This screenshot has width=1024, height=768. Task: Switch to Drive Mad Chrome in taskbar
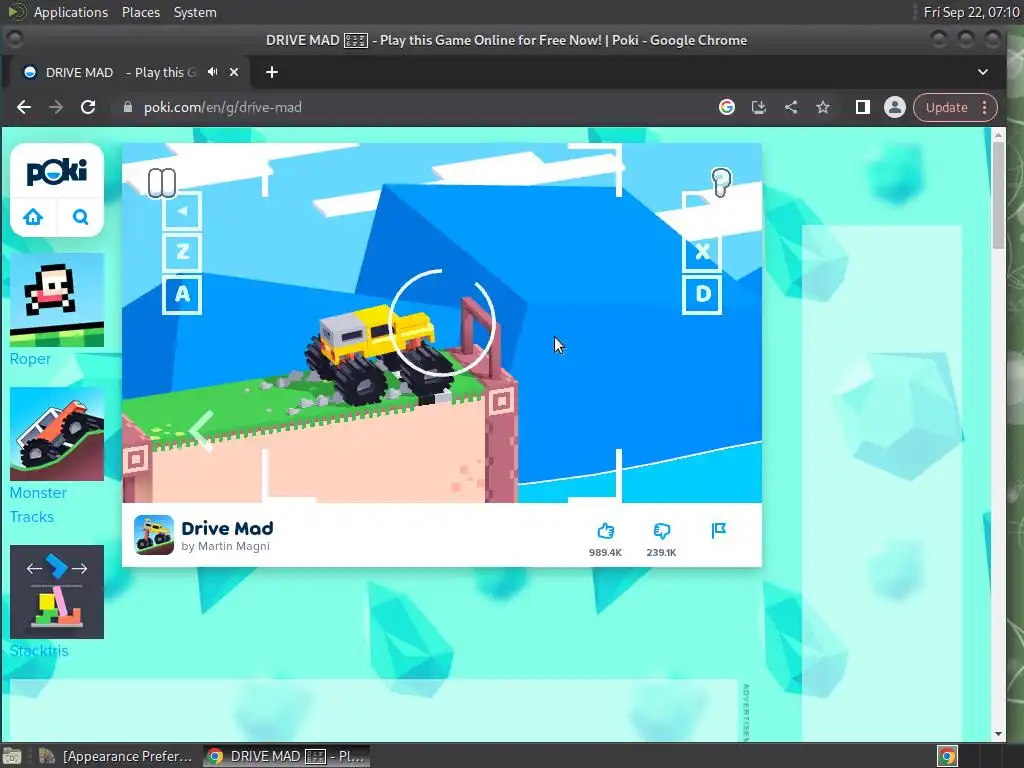(x=287, y=756)
